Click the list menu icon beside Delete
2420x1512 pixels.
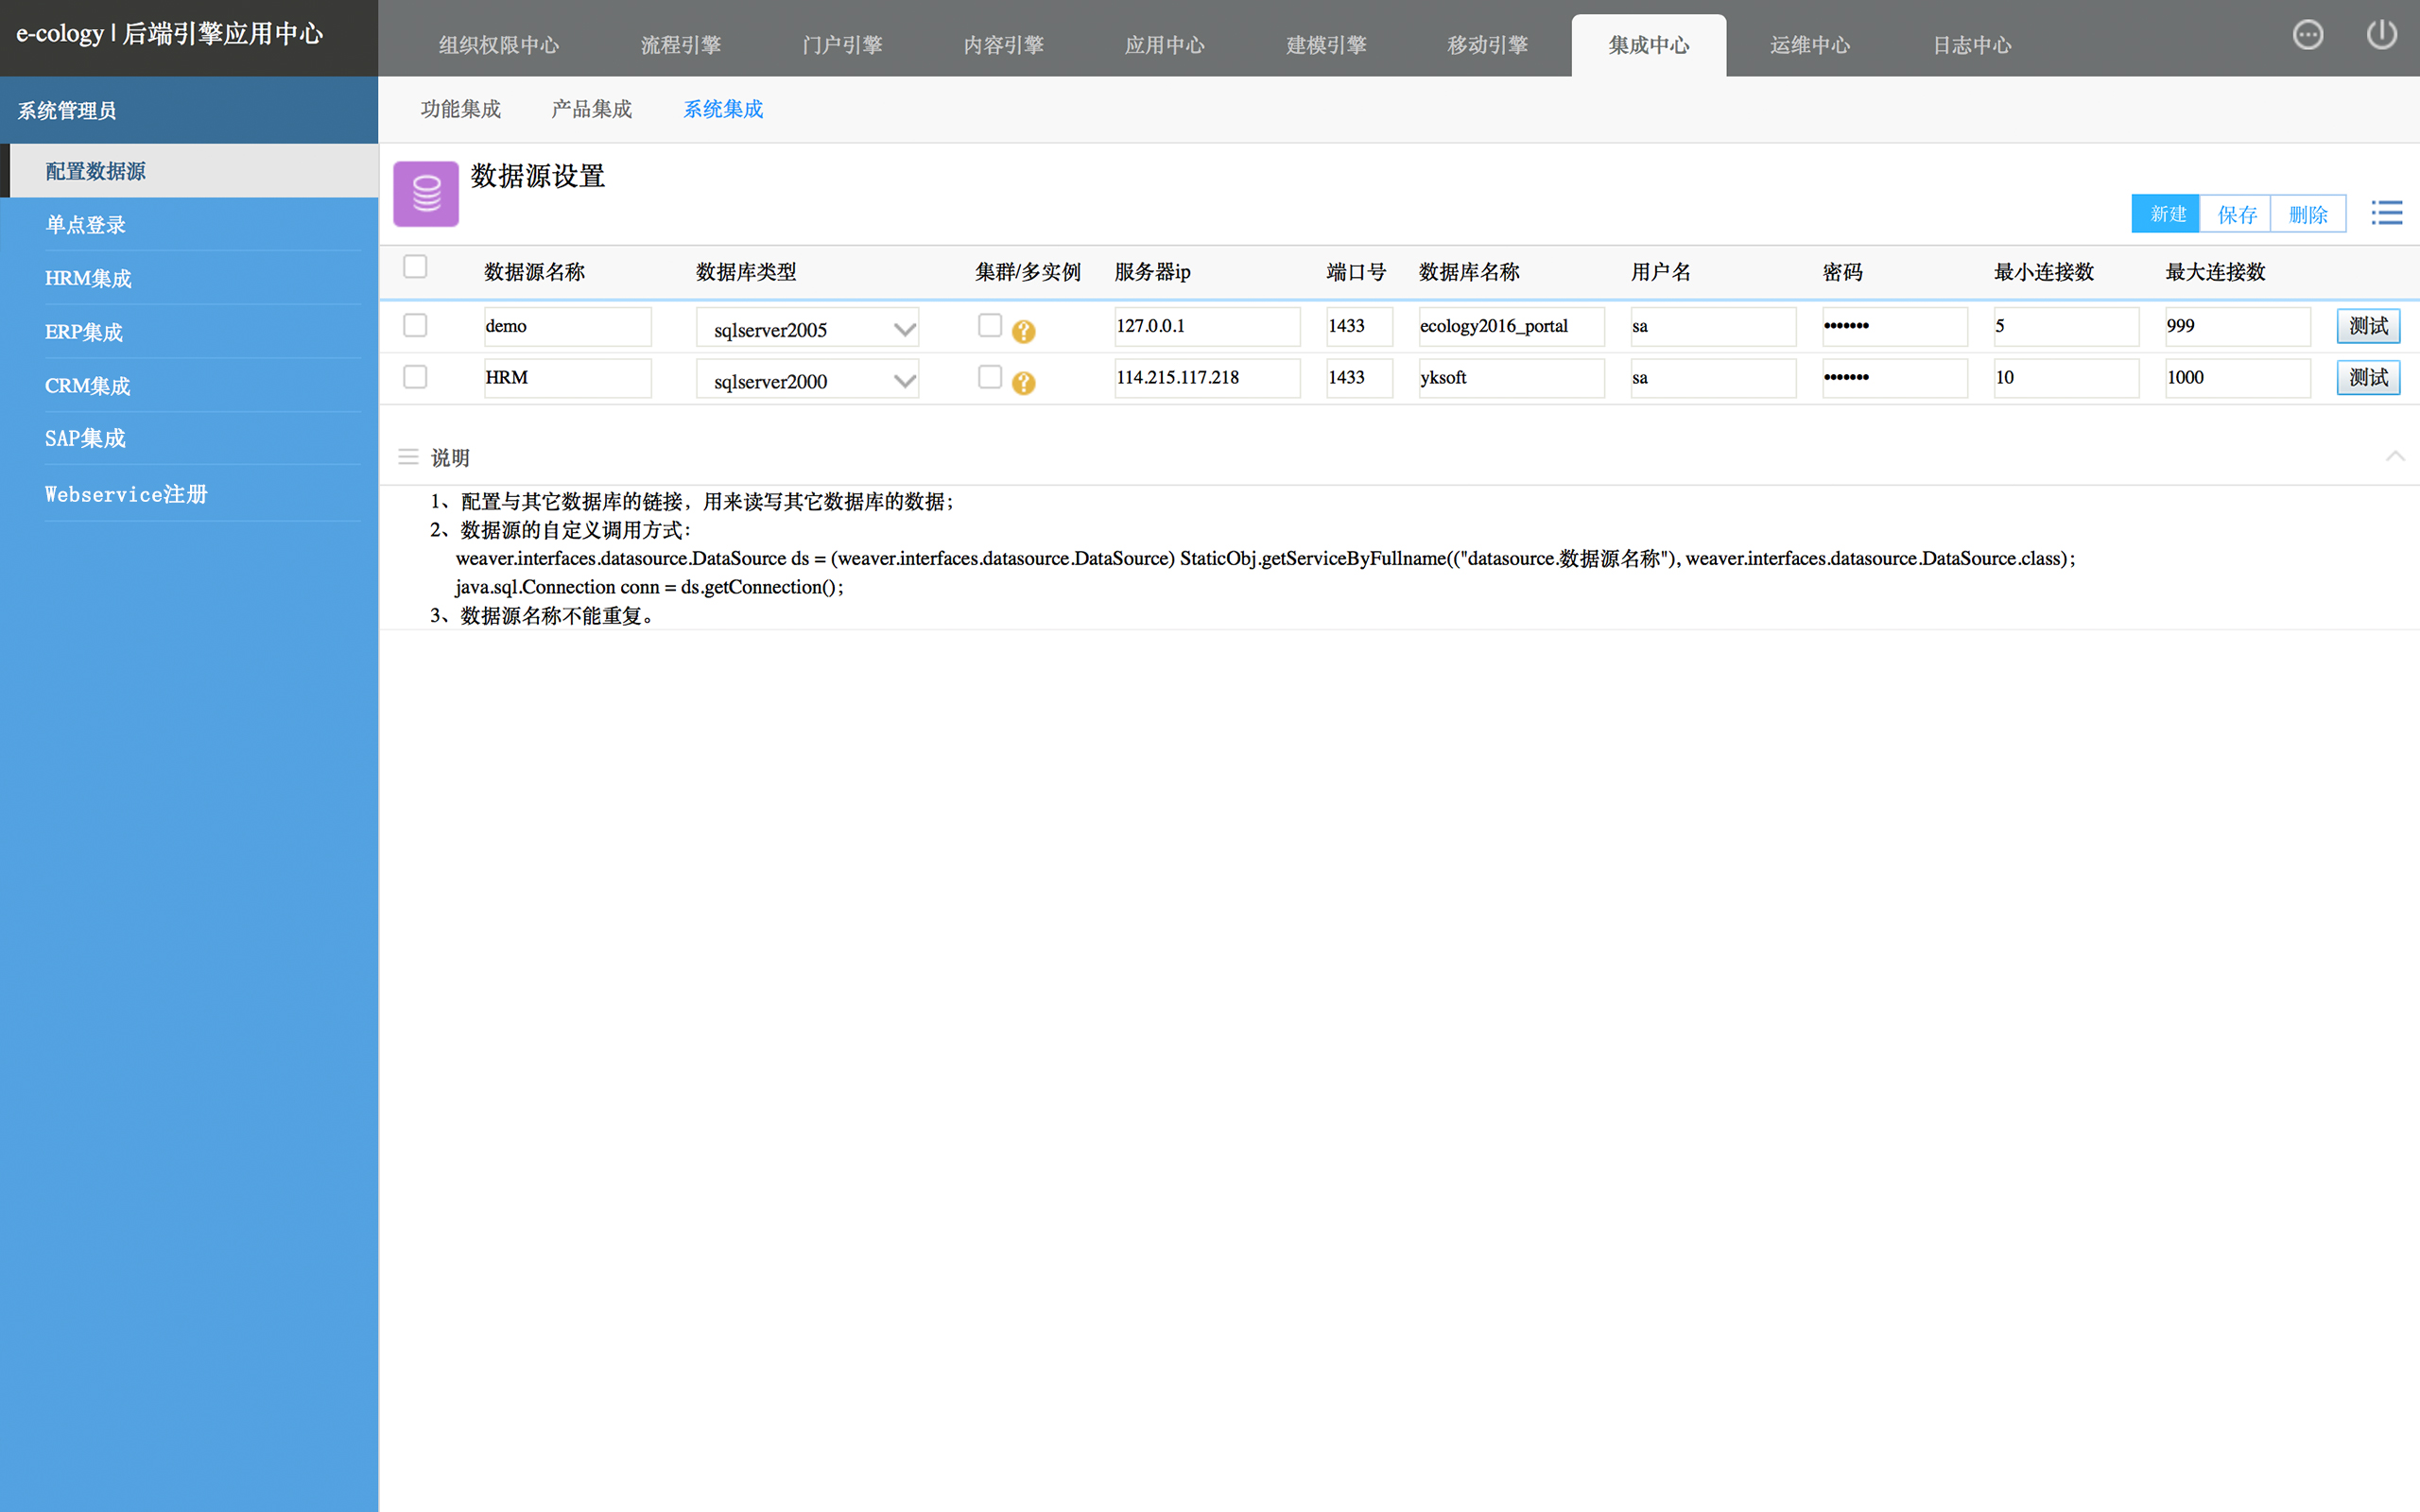2386,213
